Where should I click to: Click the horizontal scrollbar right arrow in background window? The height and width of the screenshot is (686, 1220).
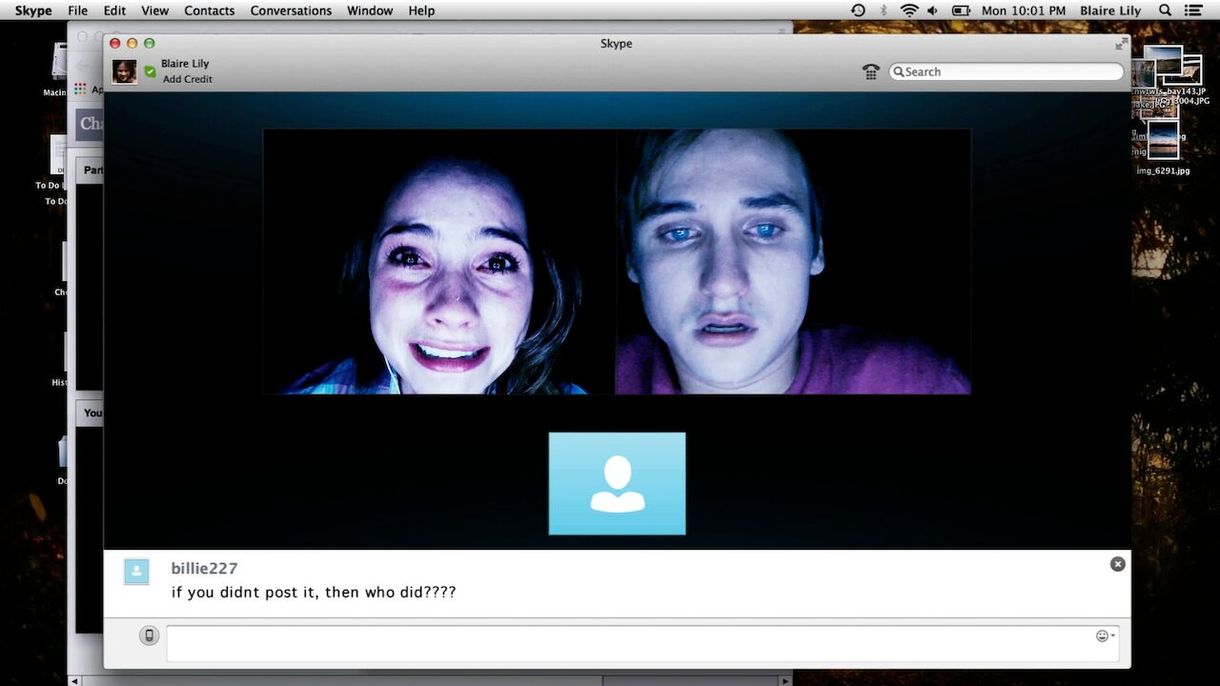[785, 680]
